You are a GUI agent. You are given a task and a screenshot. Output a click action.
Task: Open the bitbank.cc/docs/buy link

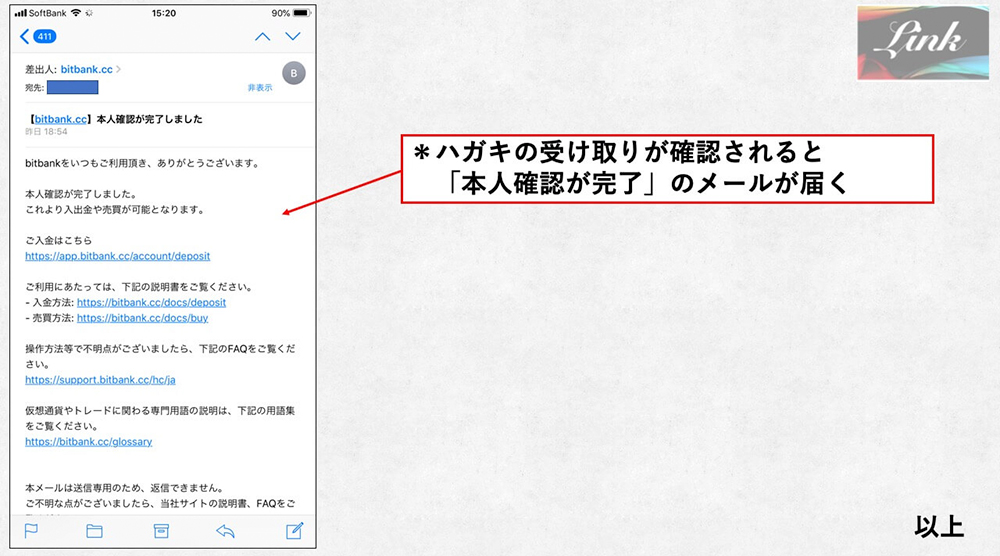(142, 318)
